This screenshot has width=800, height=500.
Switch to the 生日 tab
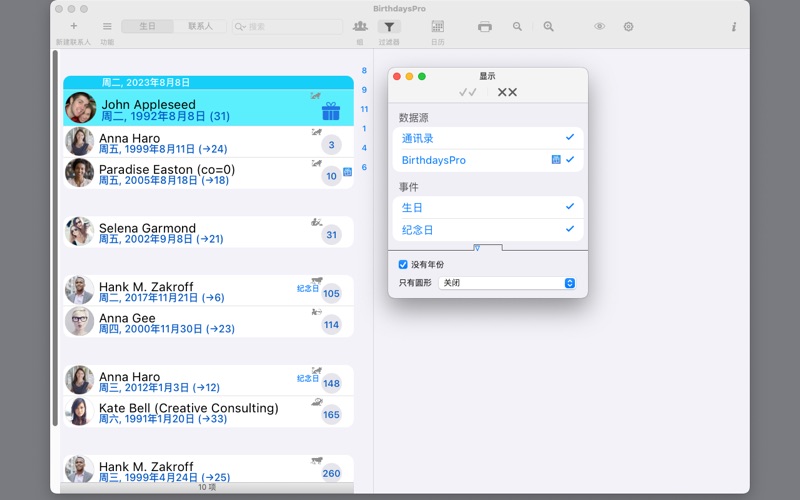[x=147, y=26]
